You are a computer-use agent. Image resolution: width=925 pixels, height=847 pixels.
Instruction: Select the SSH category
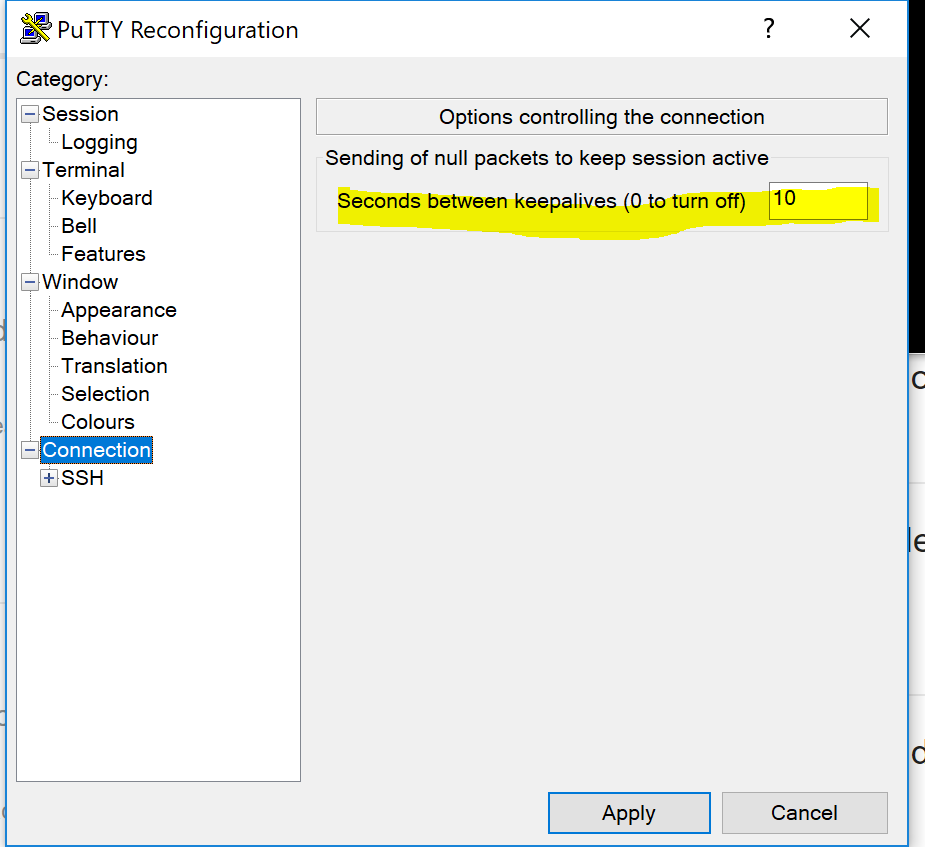pos(83,478)
